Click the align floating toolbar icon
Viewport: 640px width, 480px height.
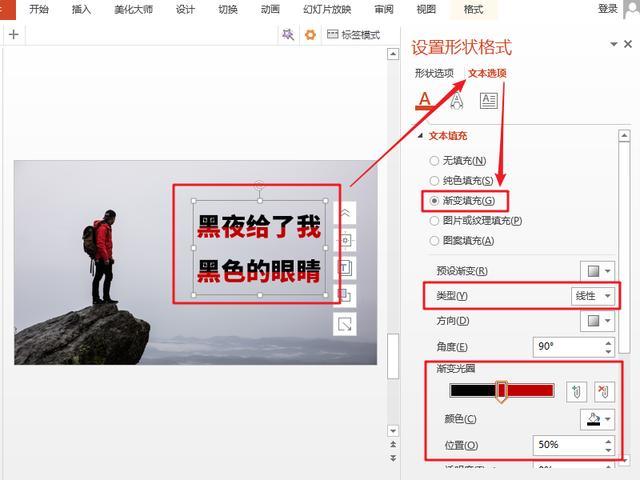point(345,240)
